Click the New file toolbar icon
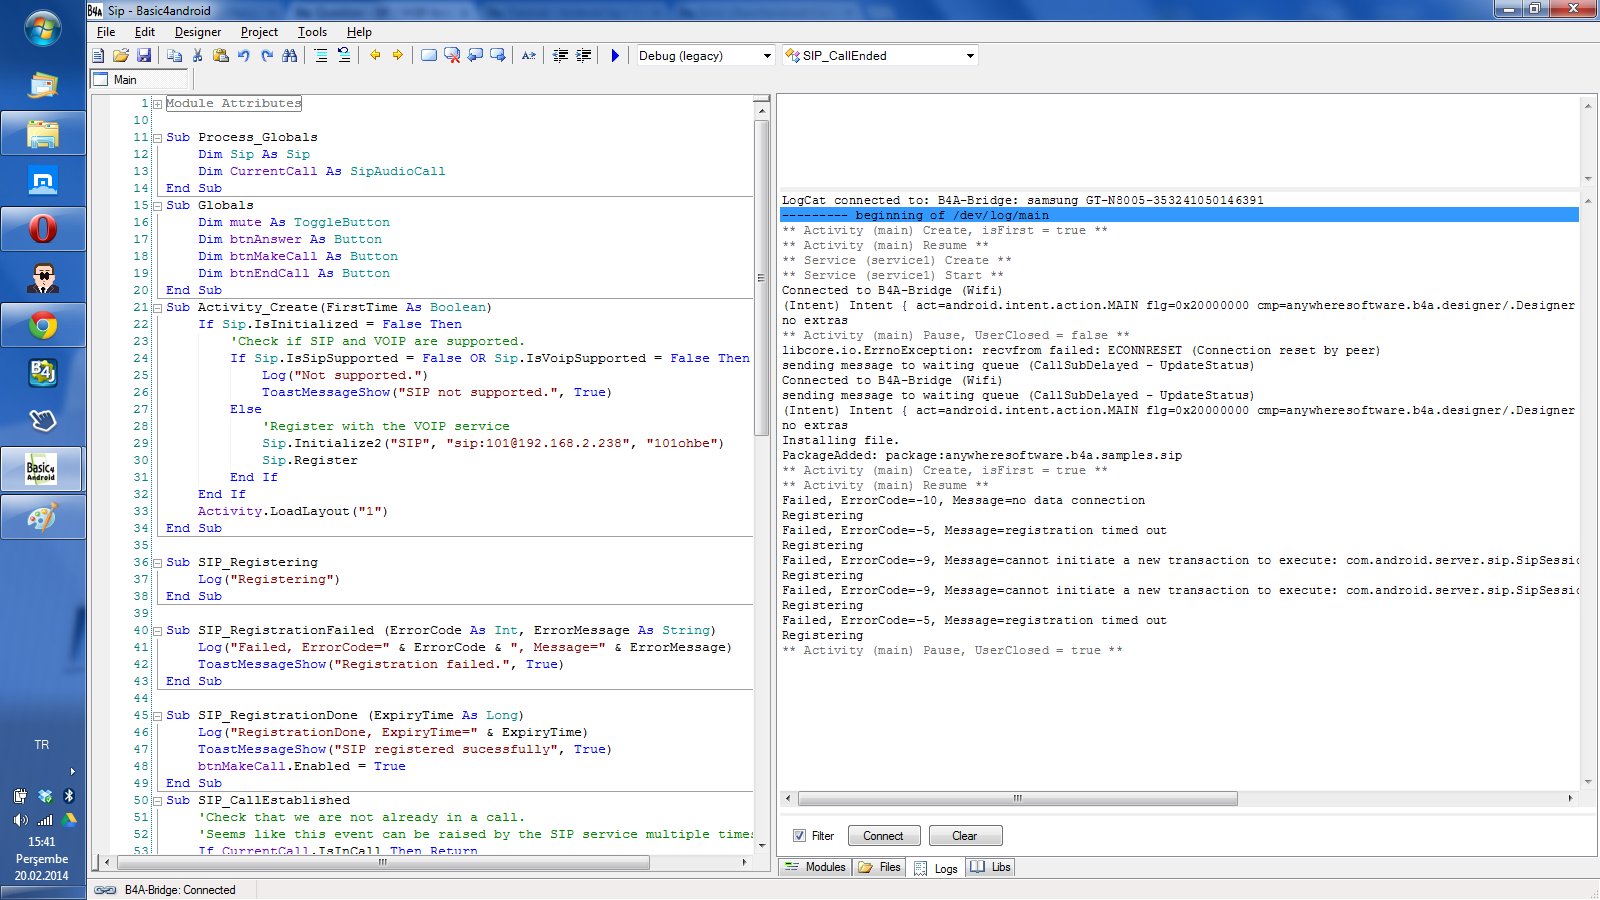 click(x=98, y=56)
